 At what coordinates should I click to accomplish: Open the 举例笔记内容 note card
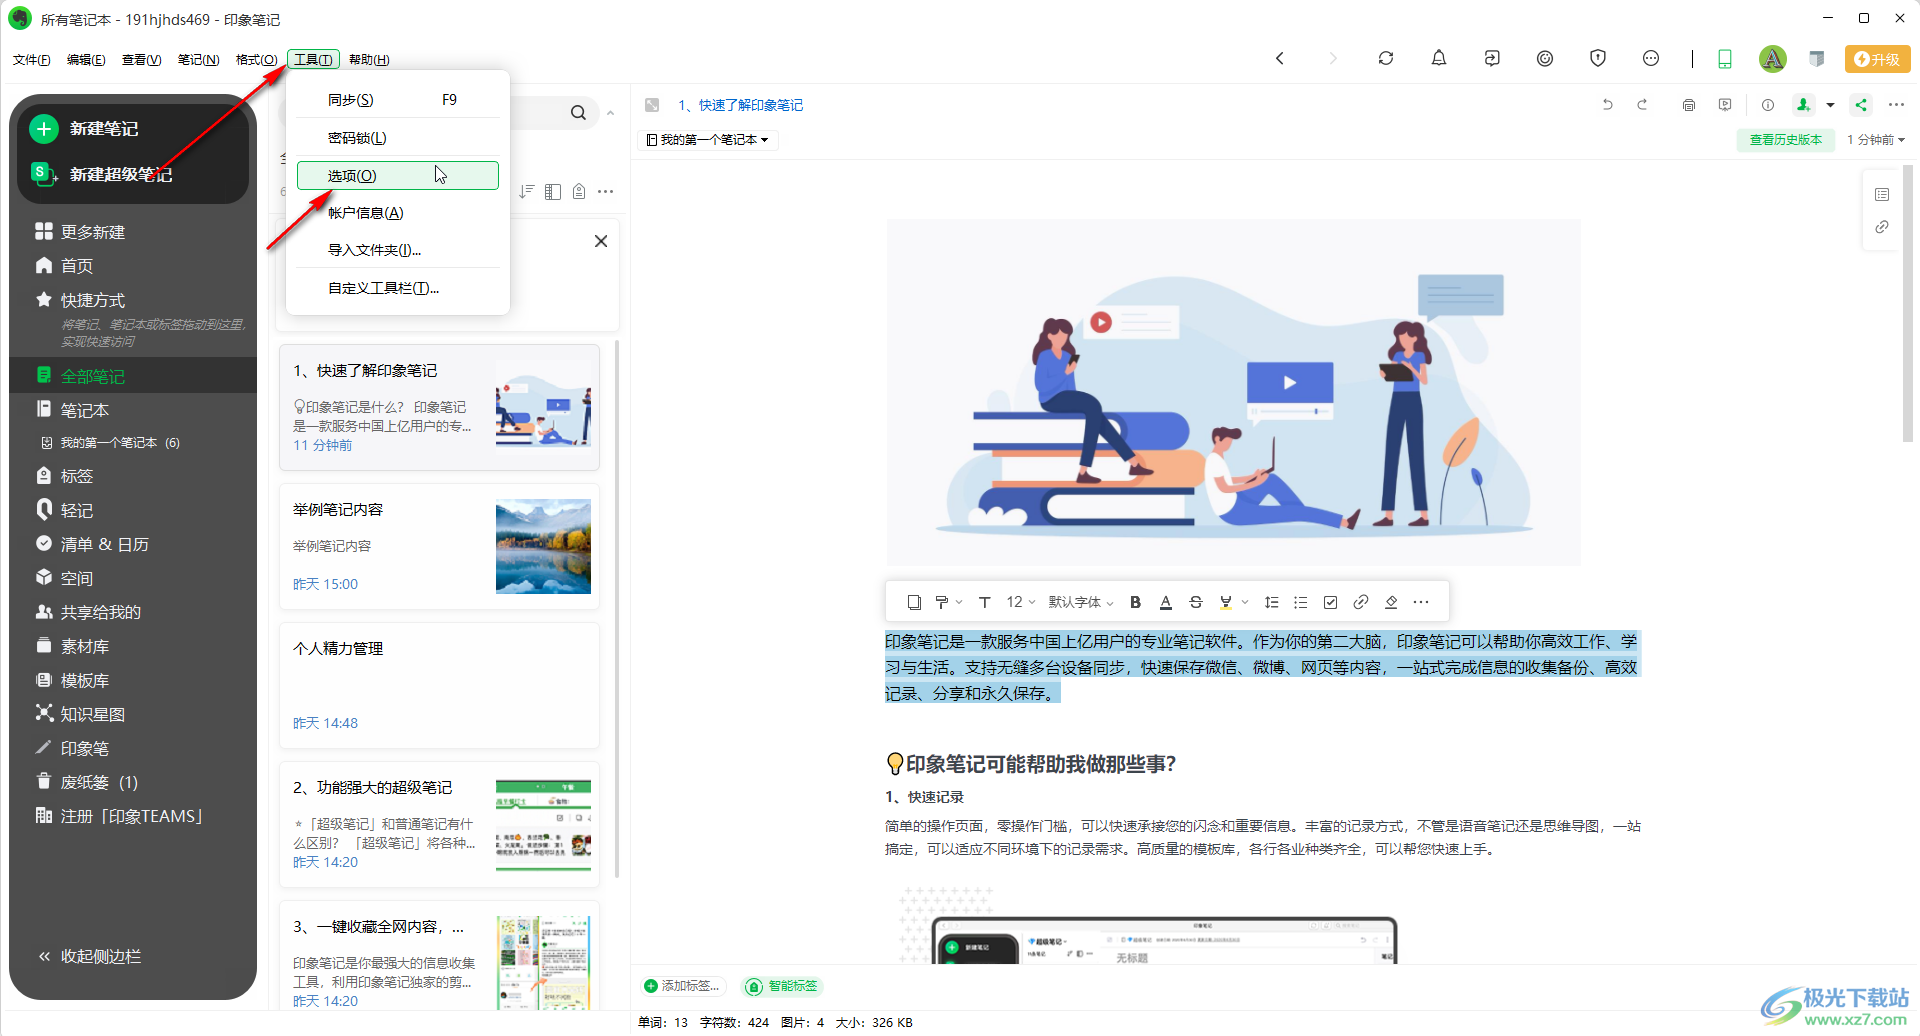440,547
